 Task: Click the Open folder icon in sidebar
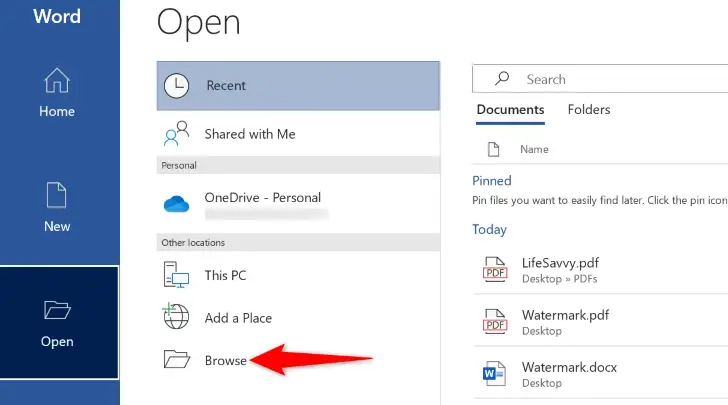pos(57,310)
